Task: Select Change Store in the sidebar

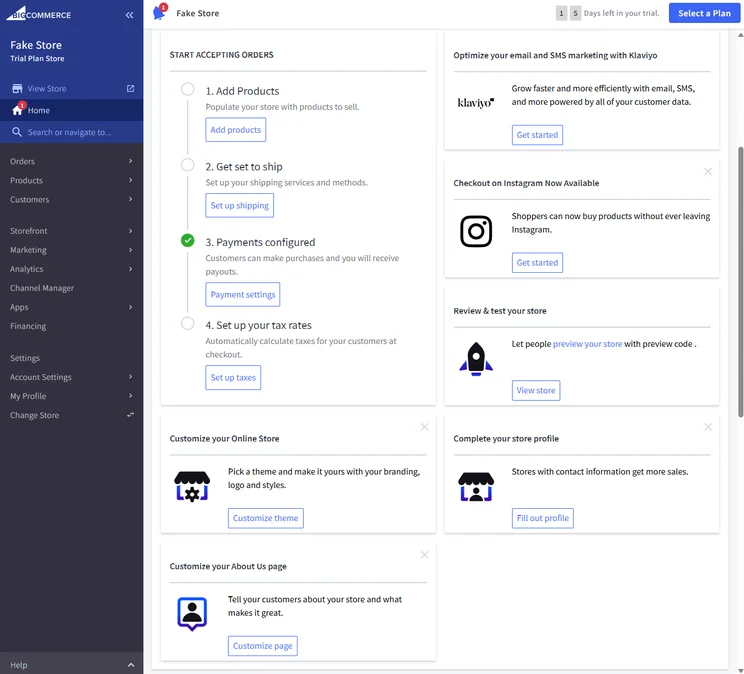Action: [72, 415]
